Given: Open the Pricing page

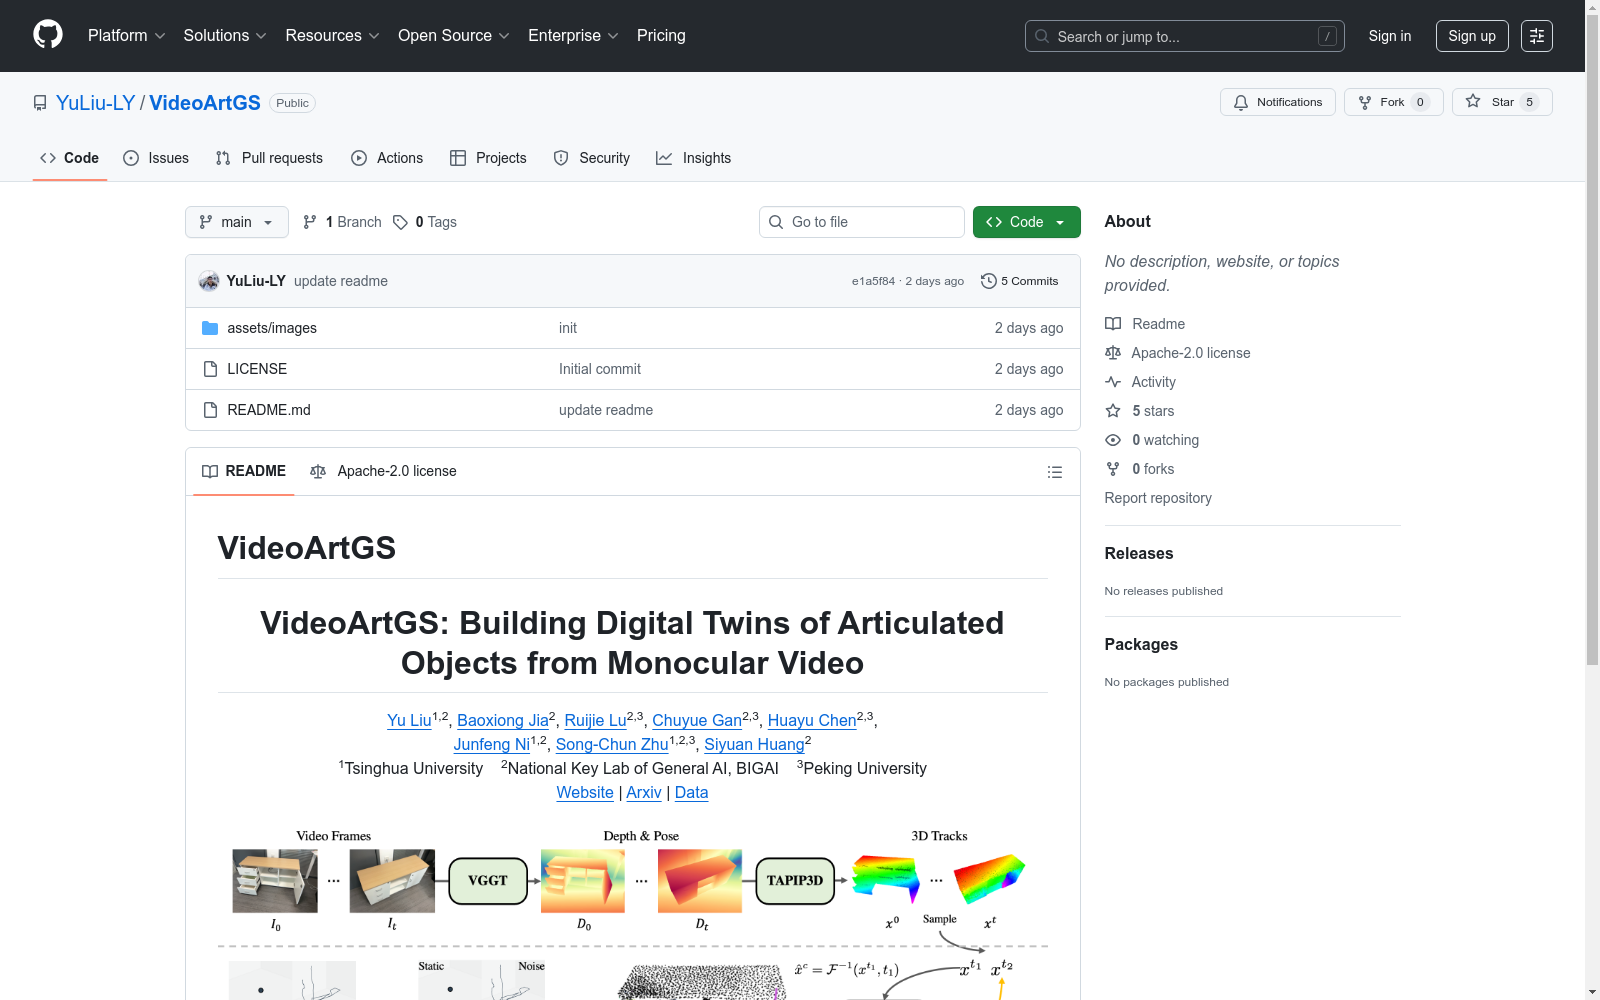Looking at the screenshot, I should [661, 36].
